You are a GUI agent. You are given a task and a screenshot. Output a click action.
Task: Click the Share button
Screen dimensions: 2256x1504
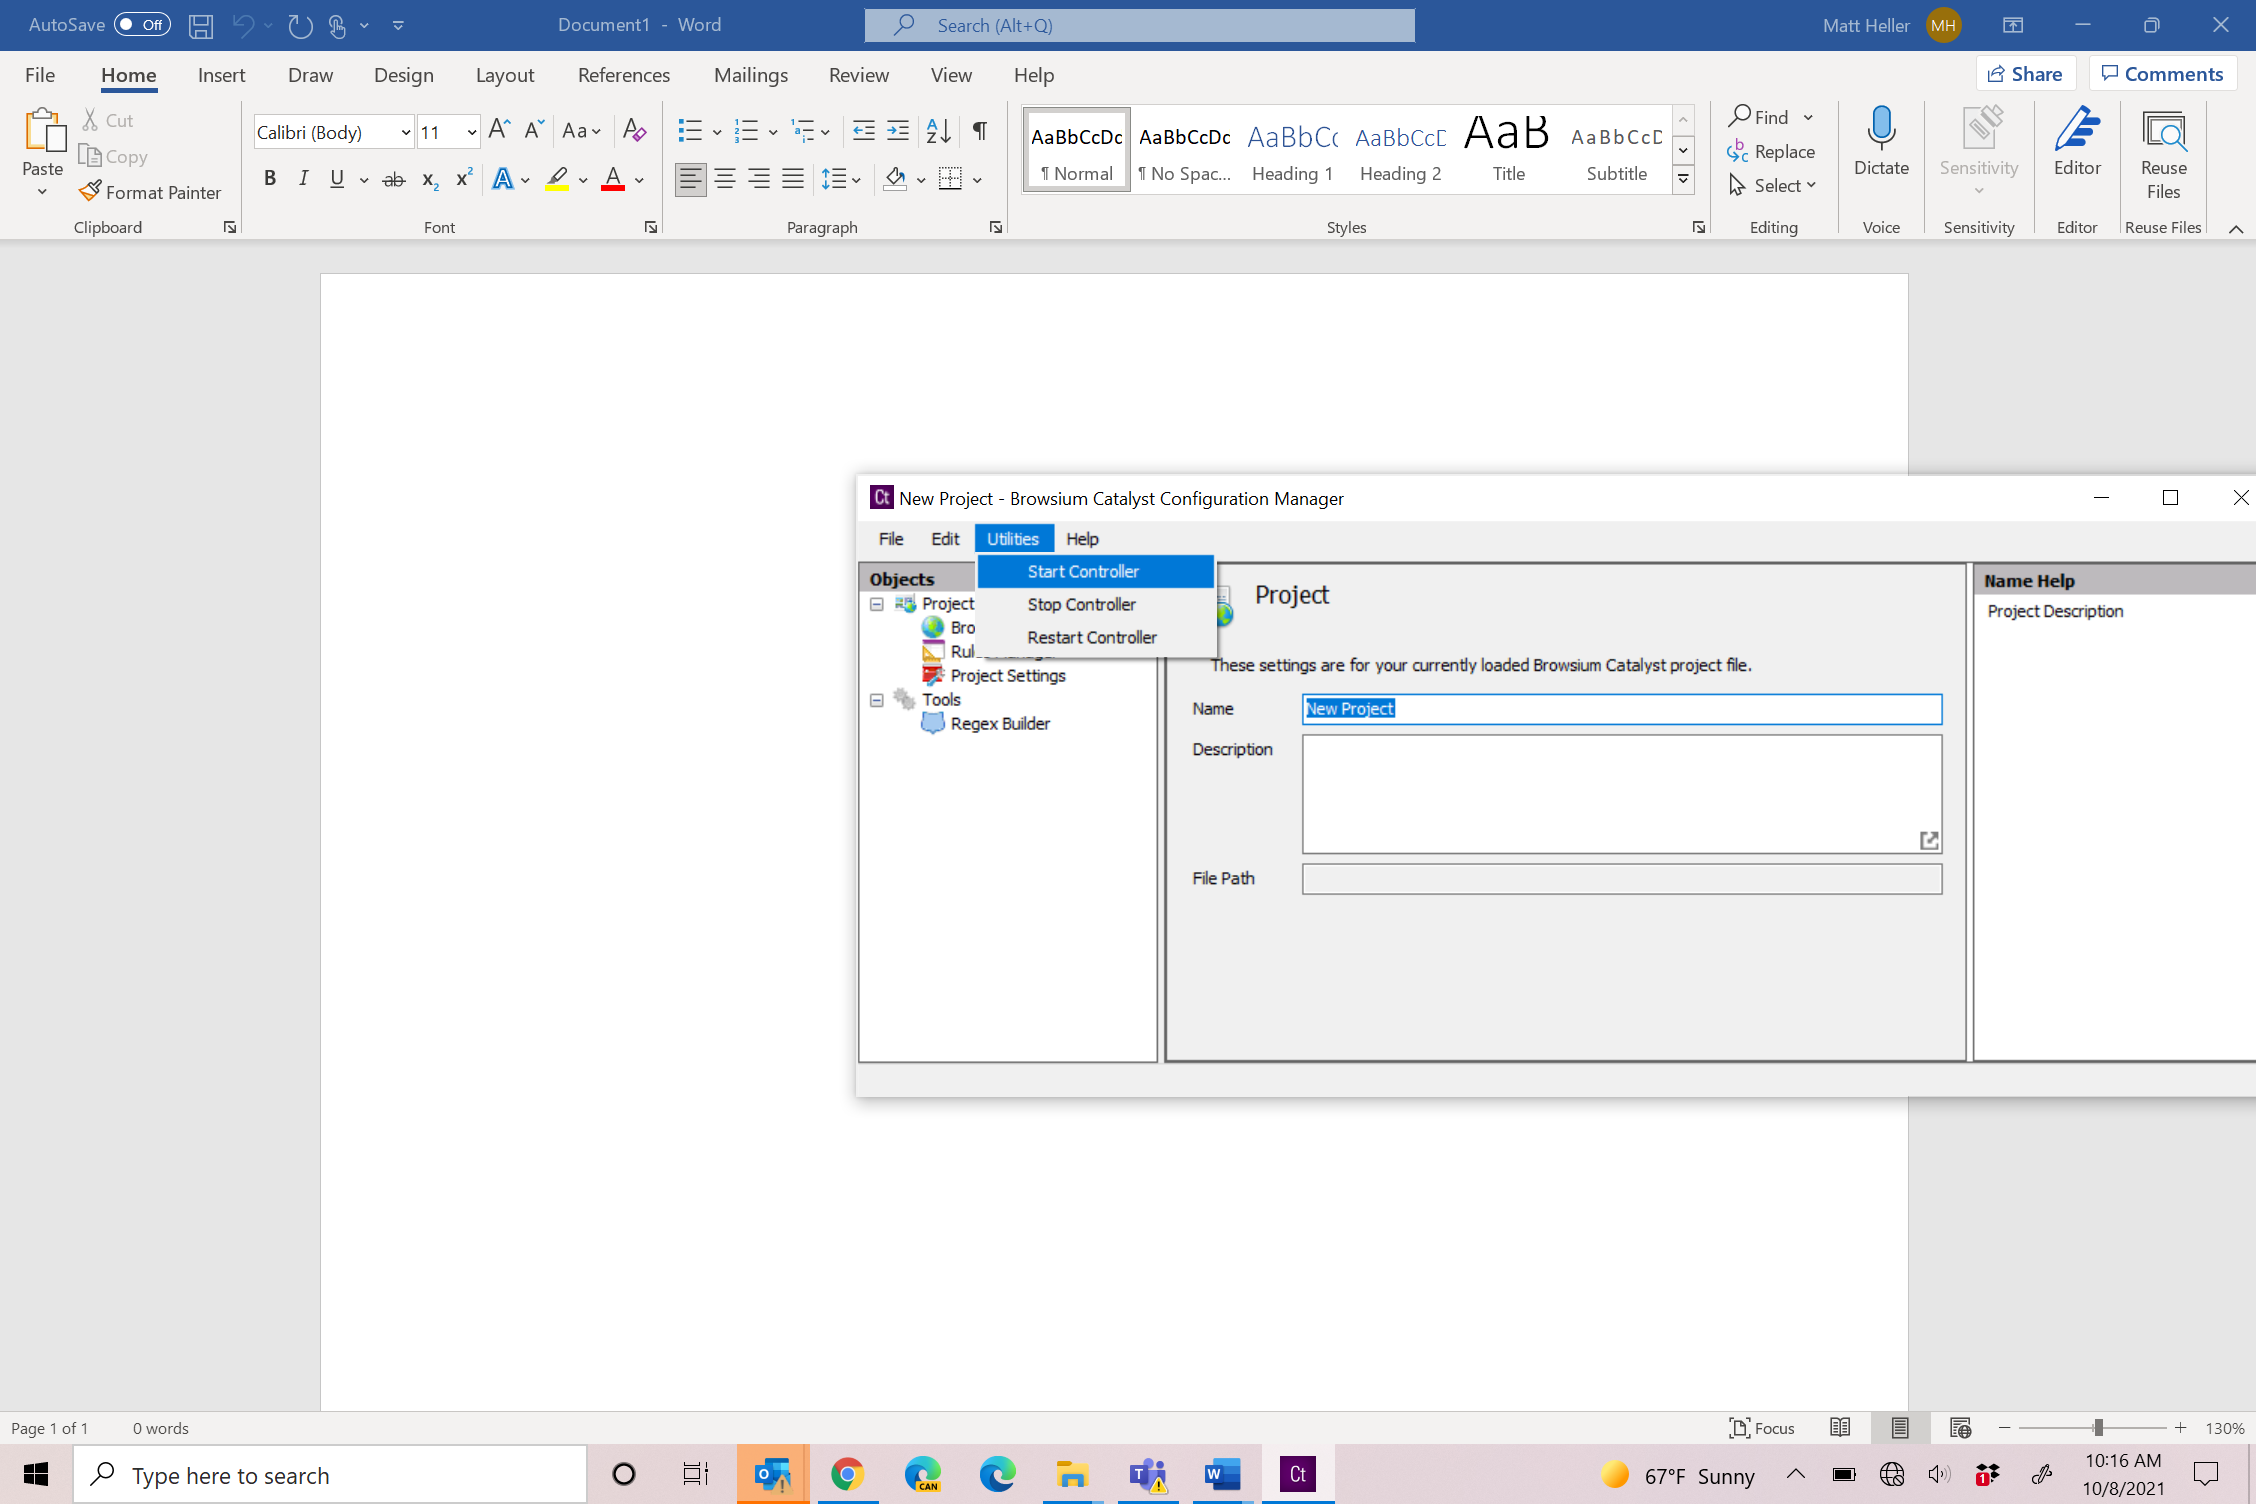2024,74
